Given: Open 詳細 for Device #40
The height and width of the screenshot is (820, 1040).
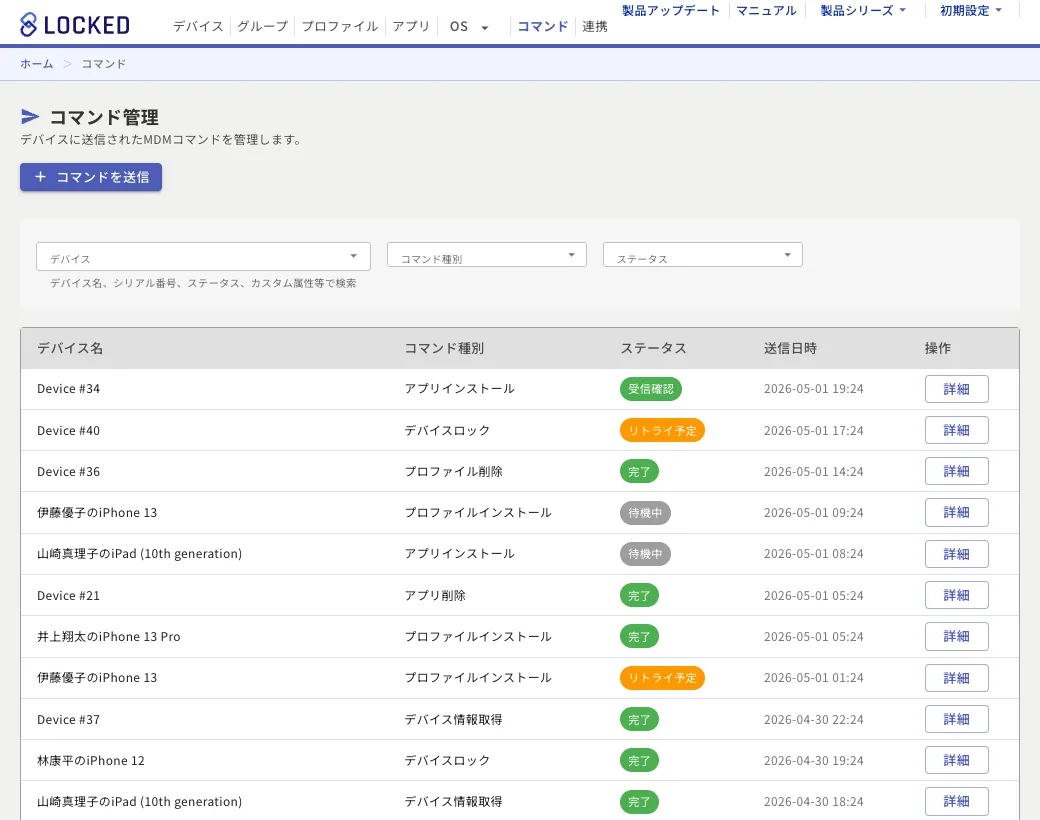Looking at the screenshot, I should [956, 430].
